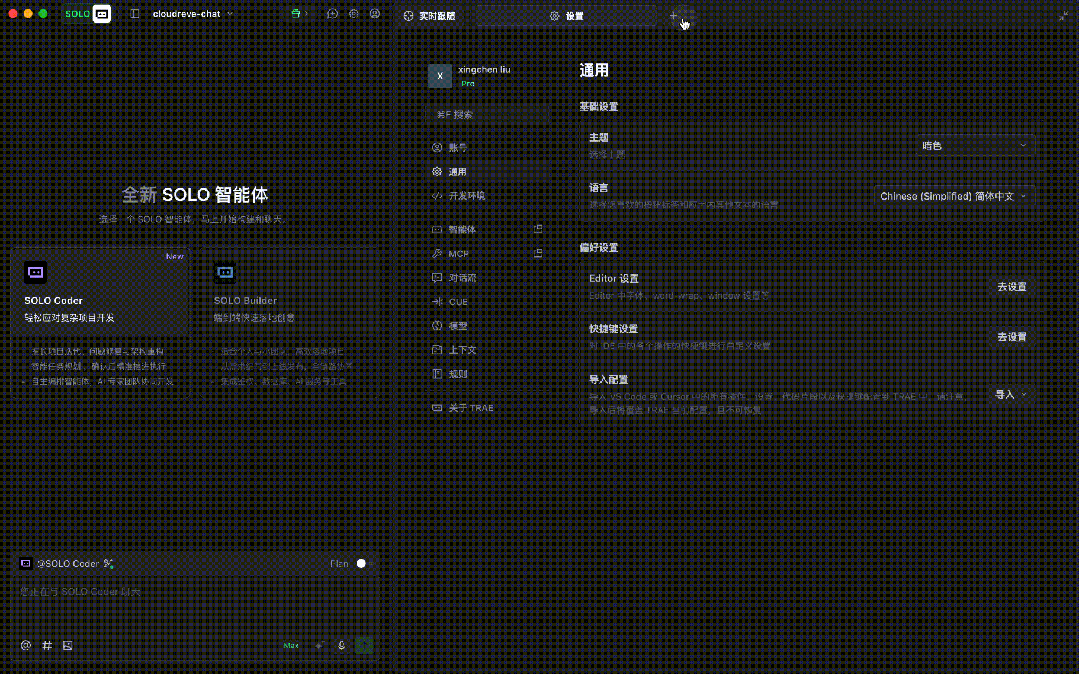The width and height of the screenshot is (1079, 674).
Task: Click the 通用 page heading
Action: [x=594, y=70]
